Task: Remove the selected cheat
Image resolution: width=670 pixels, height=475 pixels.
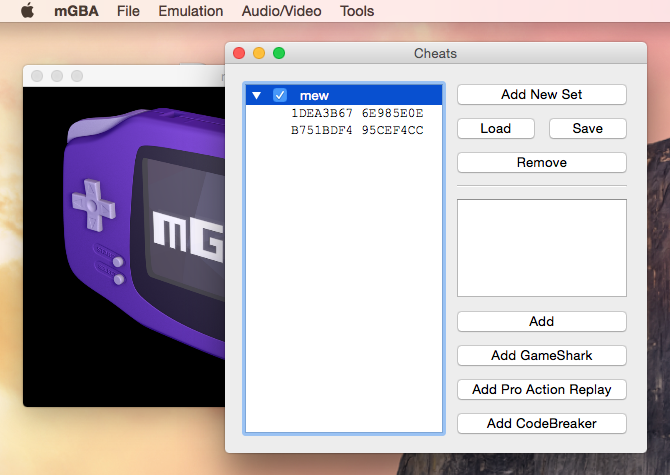Action: tap(541, 163)
